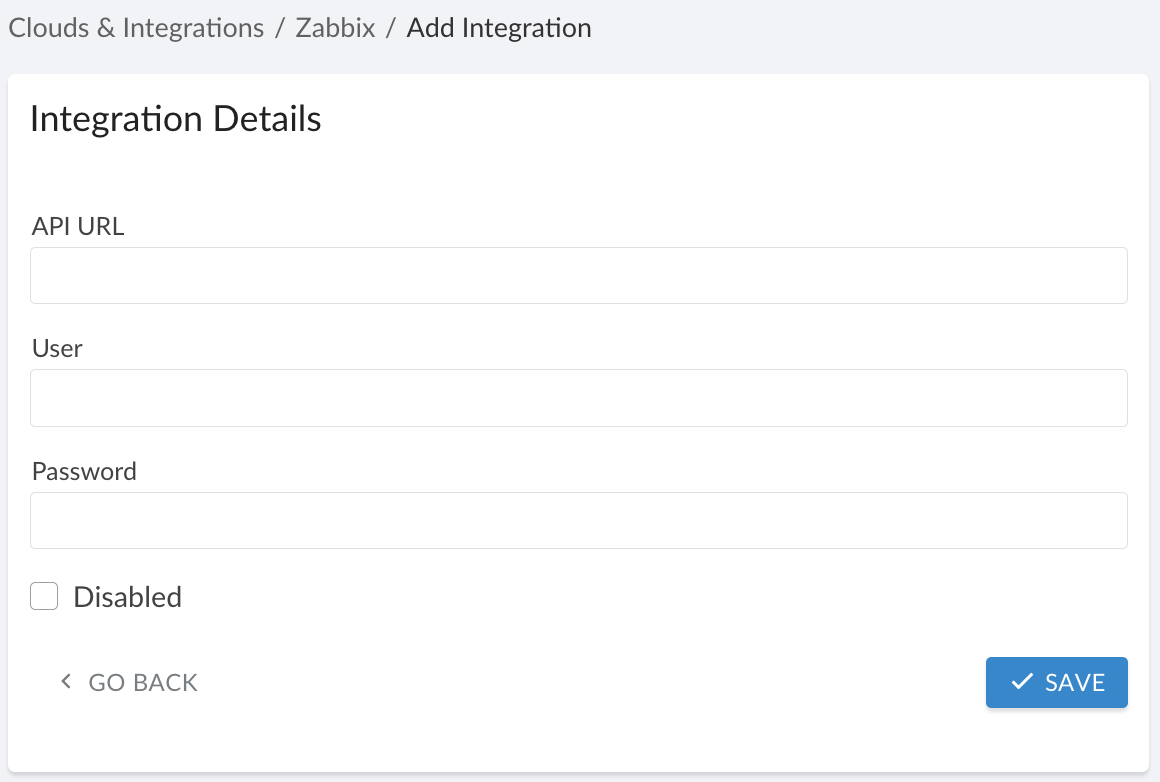This screenshot has height=782, width=1160.
Task: Open the Clouds & Integrations breadcrumb link
Action: tap(136, 27)
